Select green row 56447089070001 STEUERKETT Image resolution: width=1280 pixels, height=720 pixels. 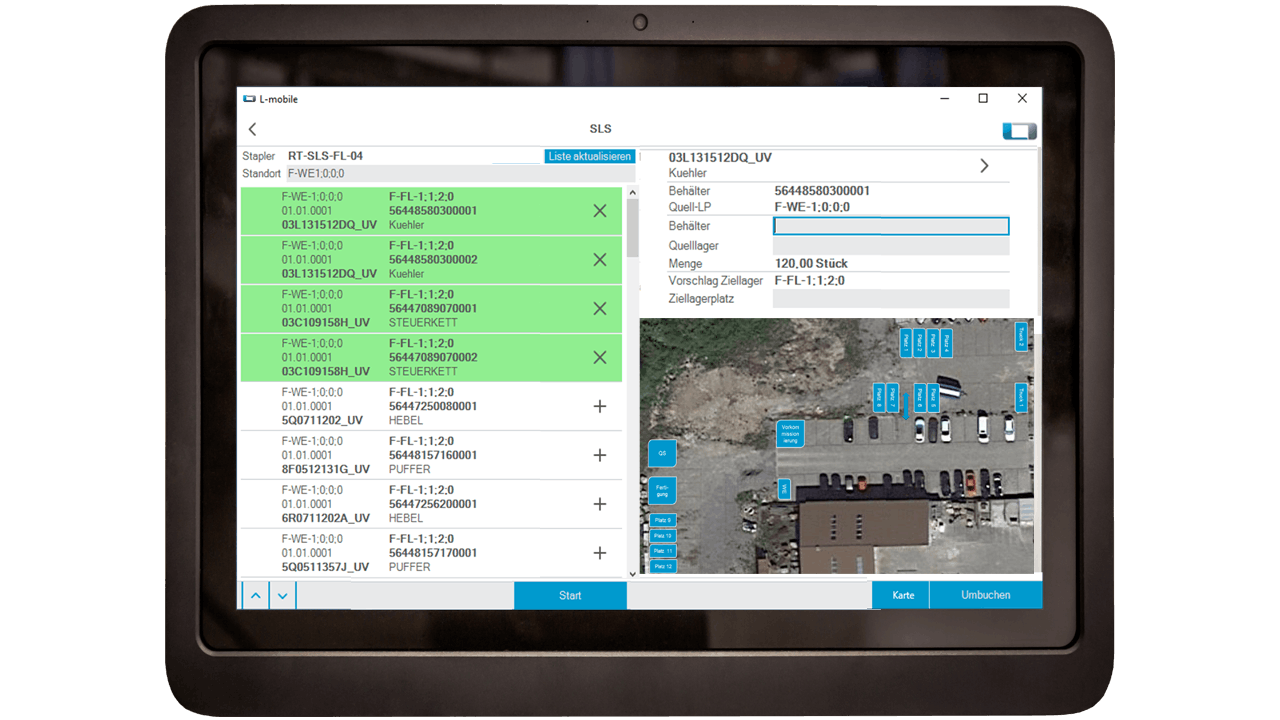point(431,309)
